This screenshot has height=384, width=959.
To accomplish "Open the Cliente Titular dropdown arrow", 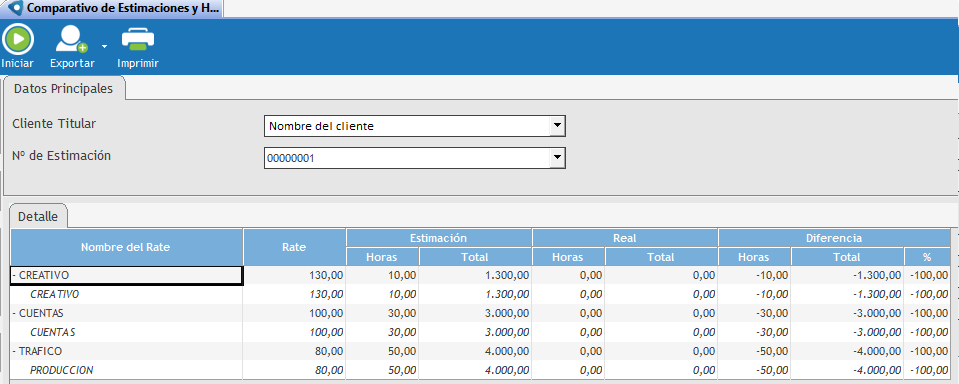I will 557,126.
